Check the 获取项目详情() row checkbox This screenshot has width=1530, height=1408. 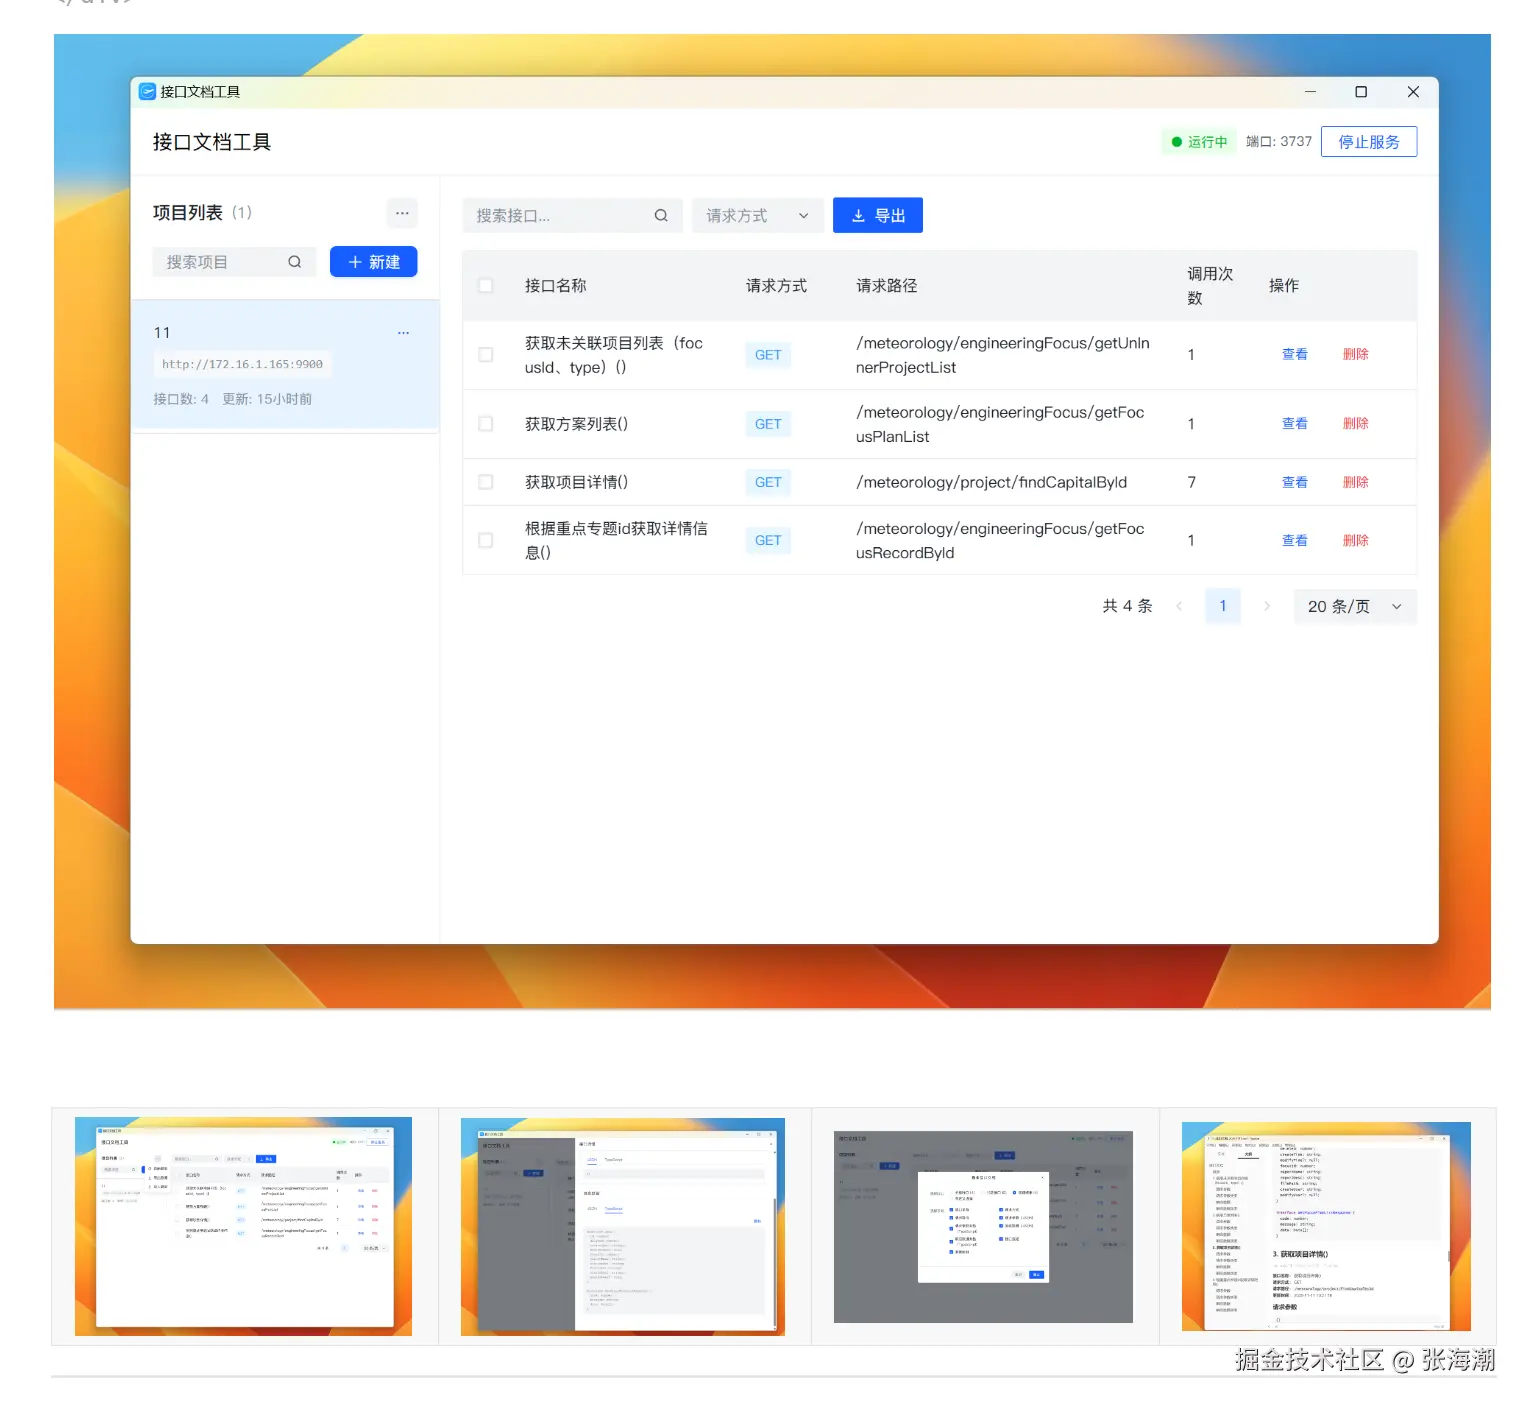tap(486, 482)
